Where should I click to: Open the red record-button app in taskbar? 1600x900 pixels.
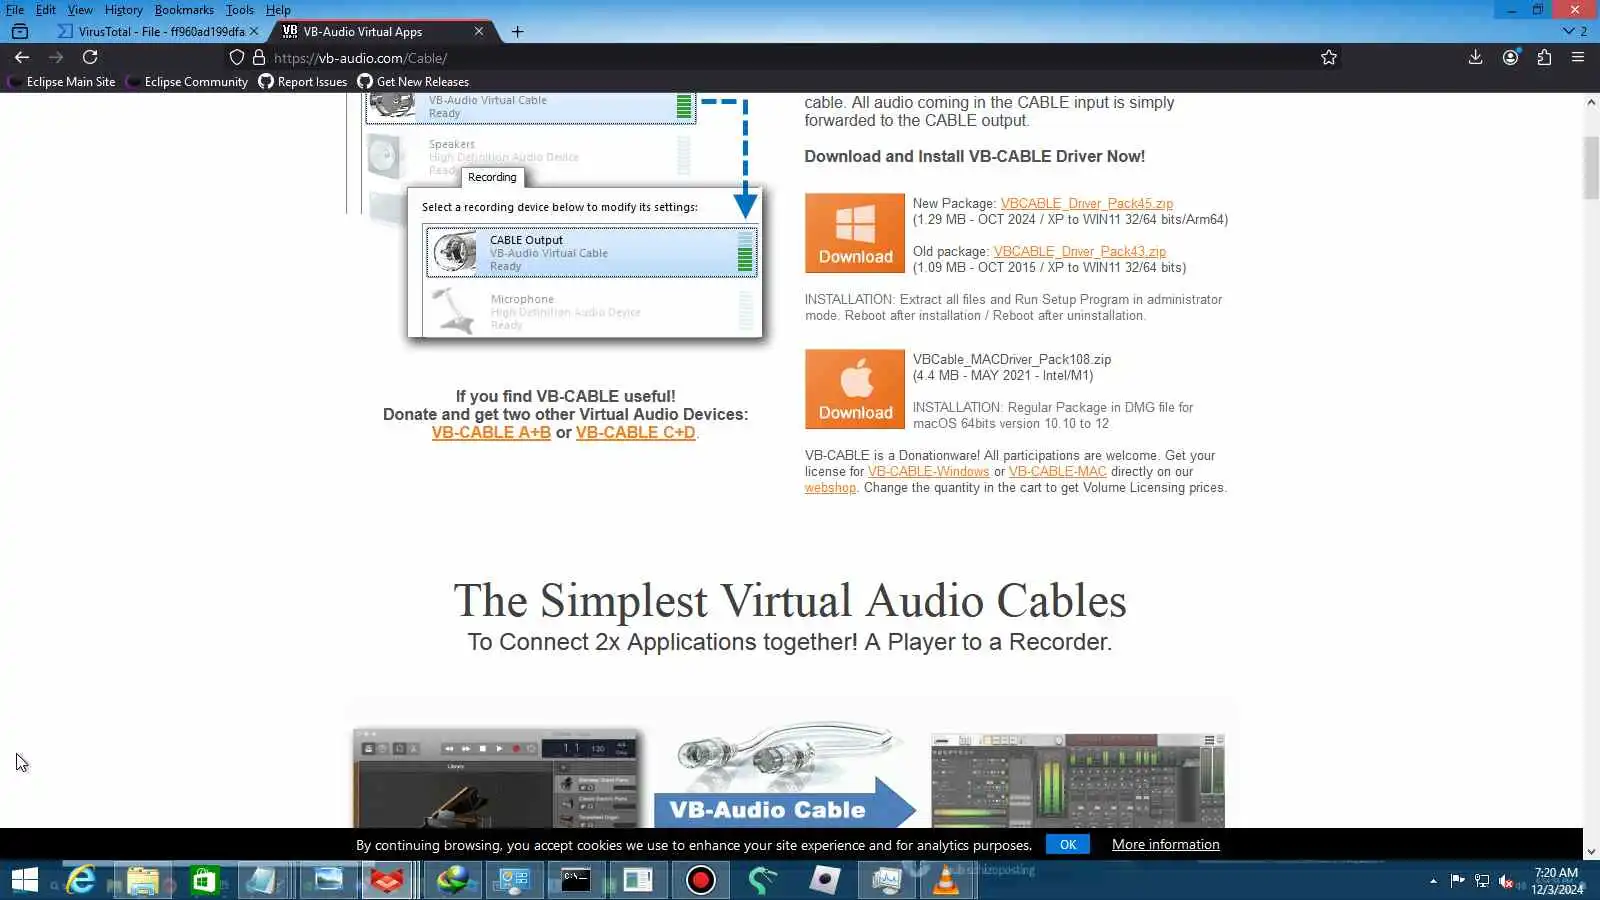point(700,880)
